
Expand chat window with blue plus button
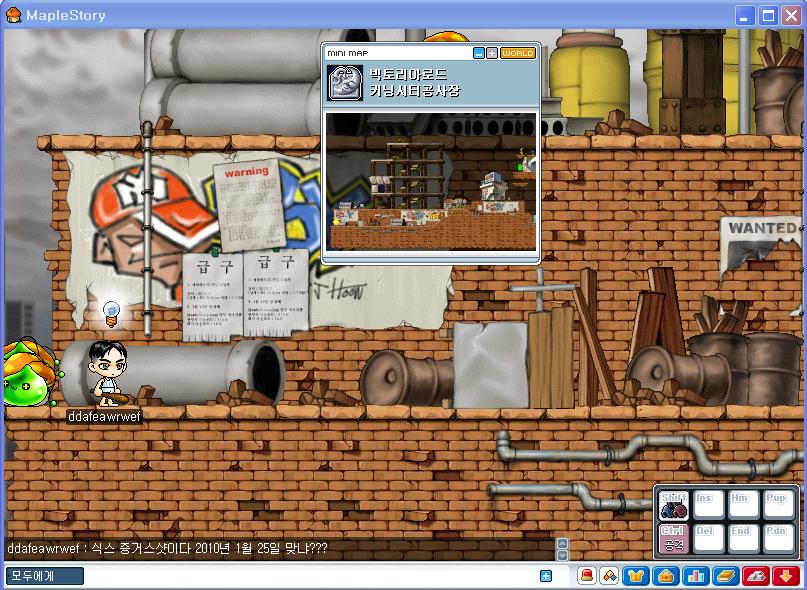[546, 576]
